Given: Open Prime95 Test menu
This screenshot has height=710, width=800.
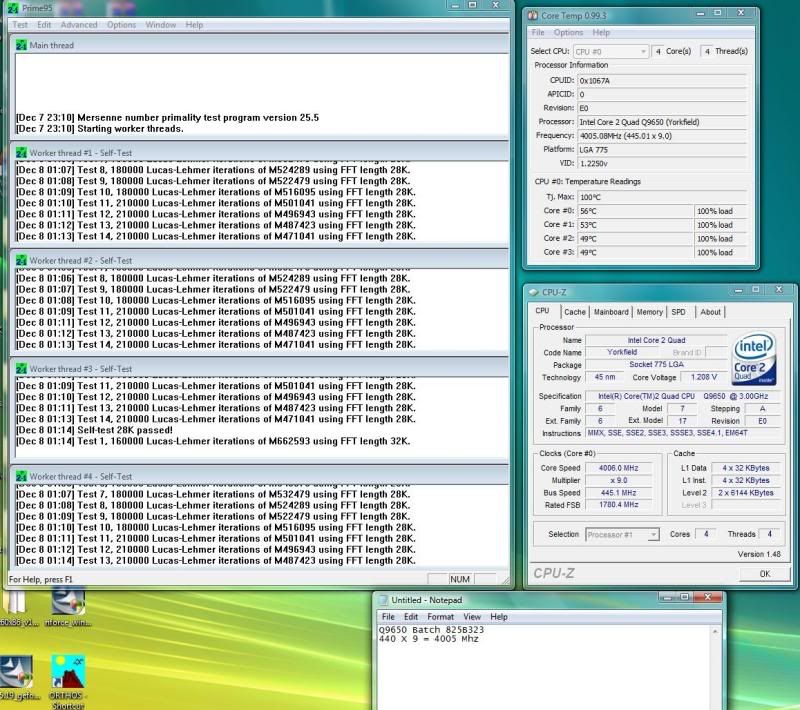Looking at the screenshot, I should tap(20, 24).
